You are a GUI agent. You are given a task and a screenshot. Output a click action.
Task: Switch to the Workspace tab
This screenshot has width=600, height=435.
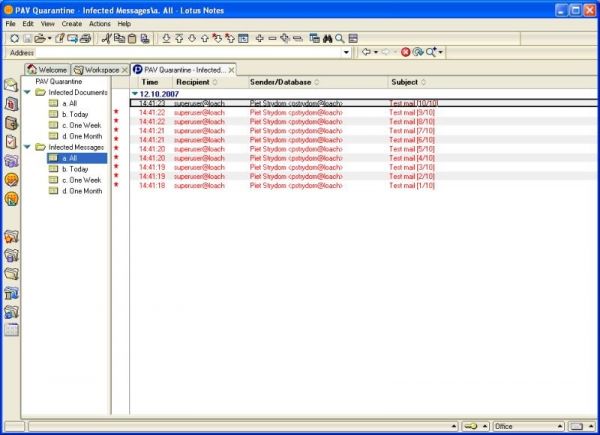click(96, 70)
